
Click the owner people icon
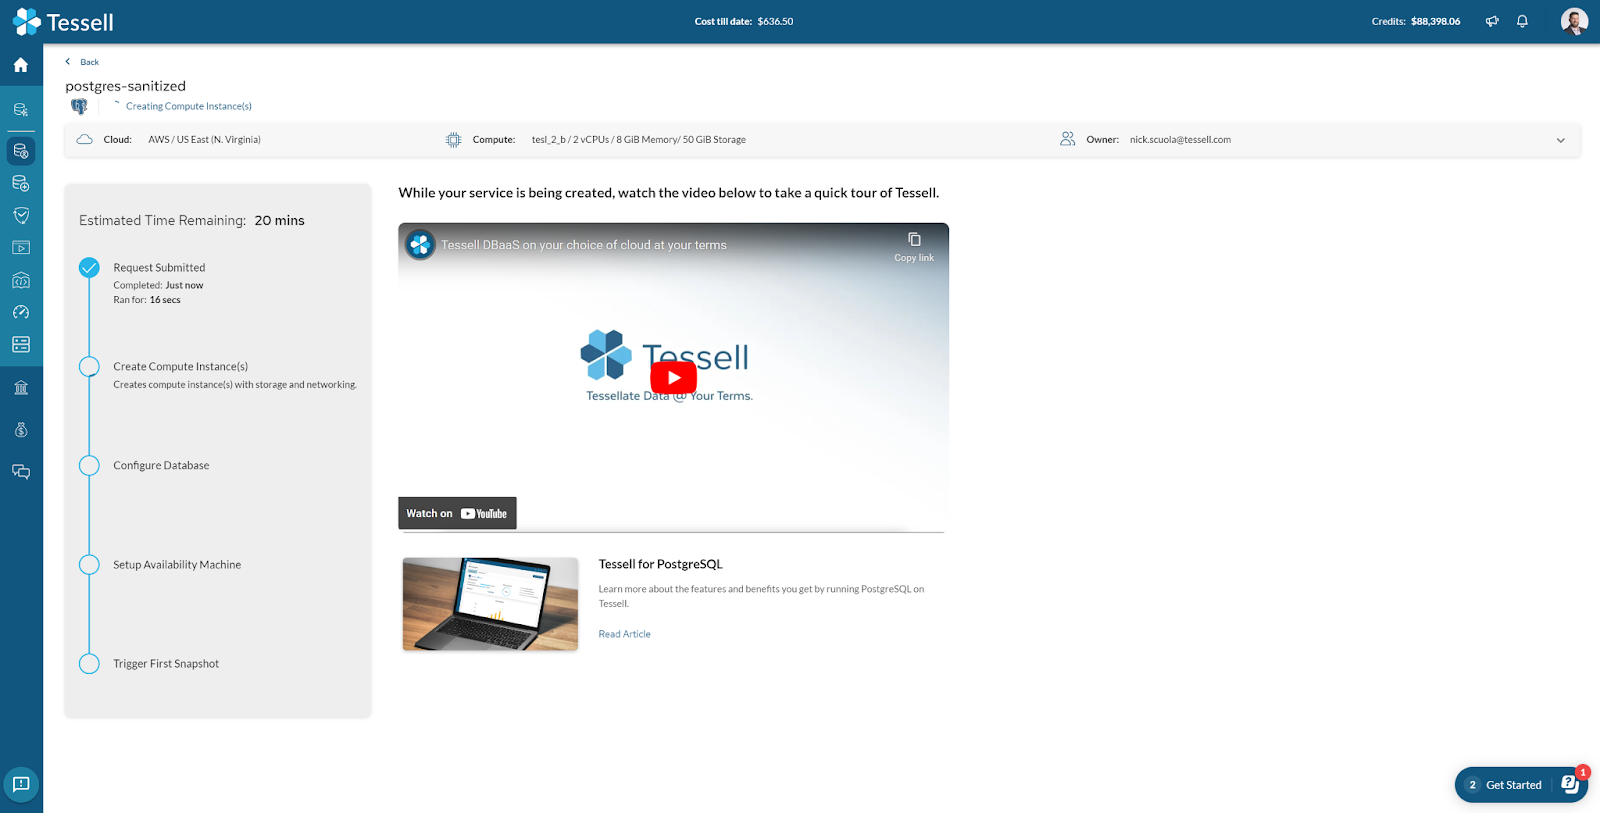[x=1067, y=140]
